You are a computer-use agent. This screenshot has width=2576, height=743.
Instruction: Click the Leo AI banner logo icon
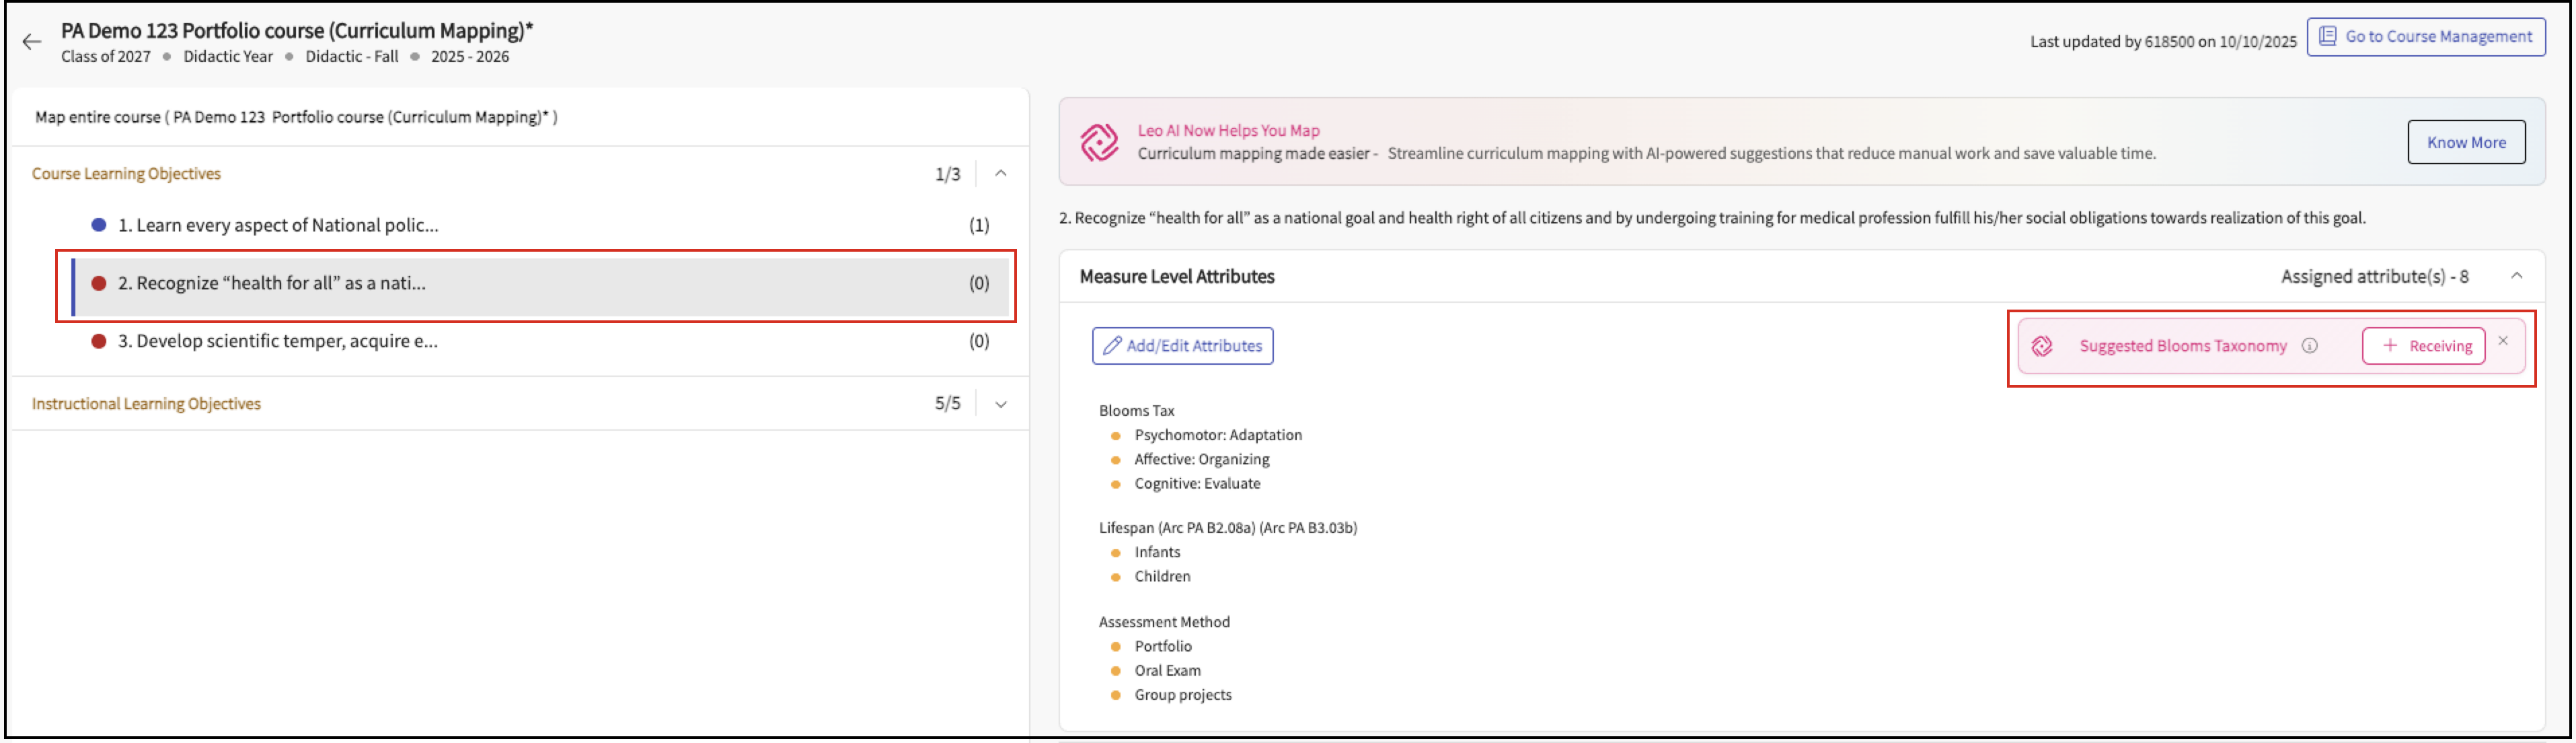point(1099,142)
